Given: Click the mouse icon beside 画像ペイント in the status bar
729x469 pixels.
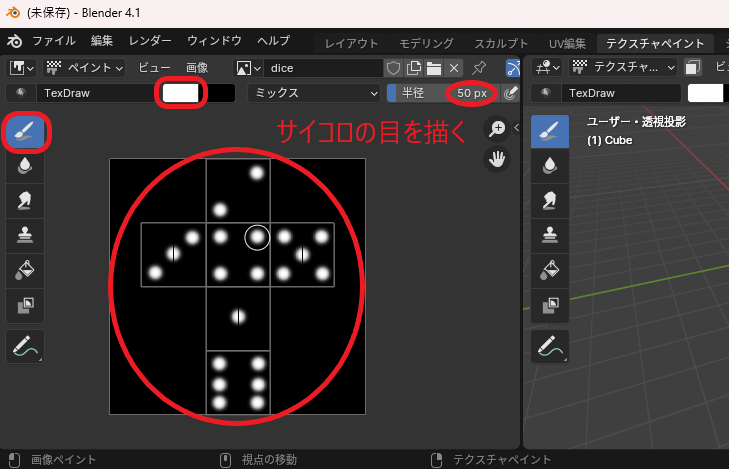Looking at the screenshot, I should click(x=14, y=460).
